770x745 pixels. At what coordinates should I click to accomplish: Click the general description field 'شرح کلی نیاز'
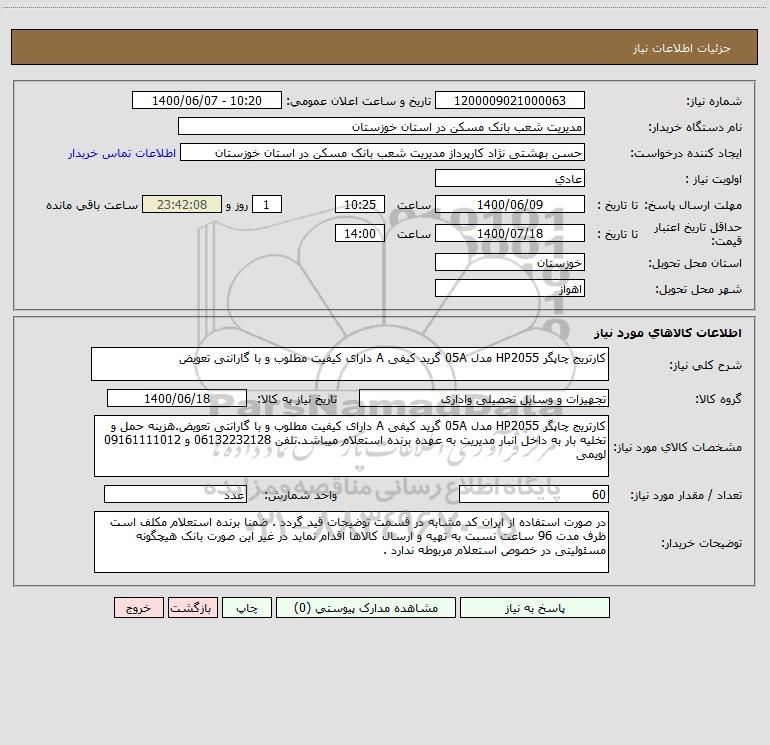tap(350, 364)
